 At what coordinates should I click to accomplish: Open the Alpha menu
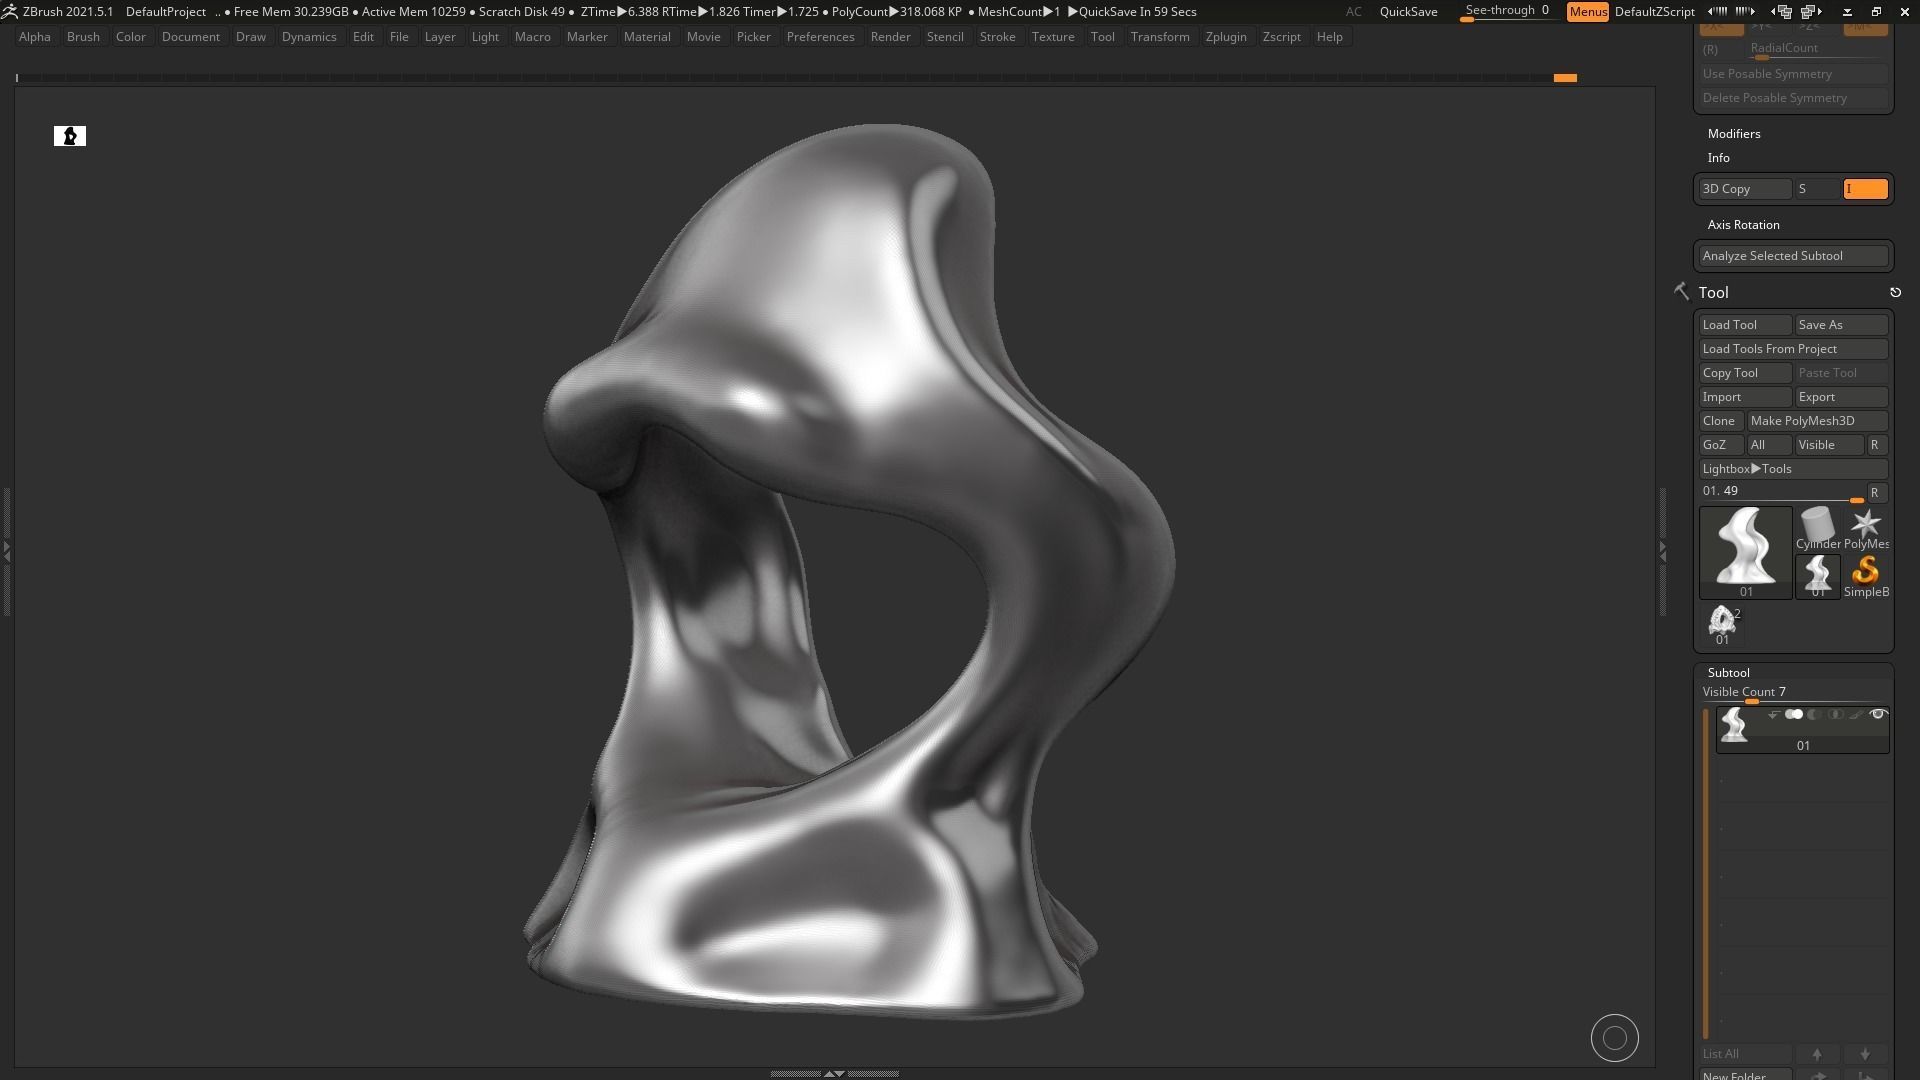(x=35, y=37)
